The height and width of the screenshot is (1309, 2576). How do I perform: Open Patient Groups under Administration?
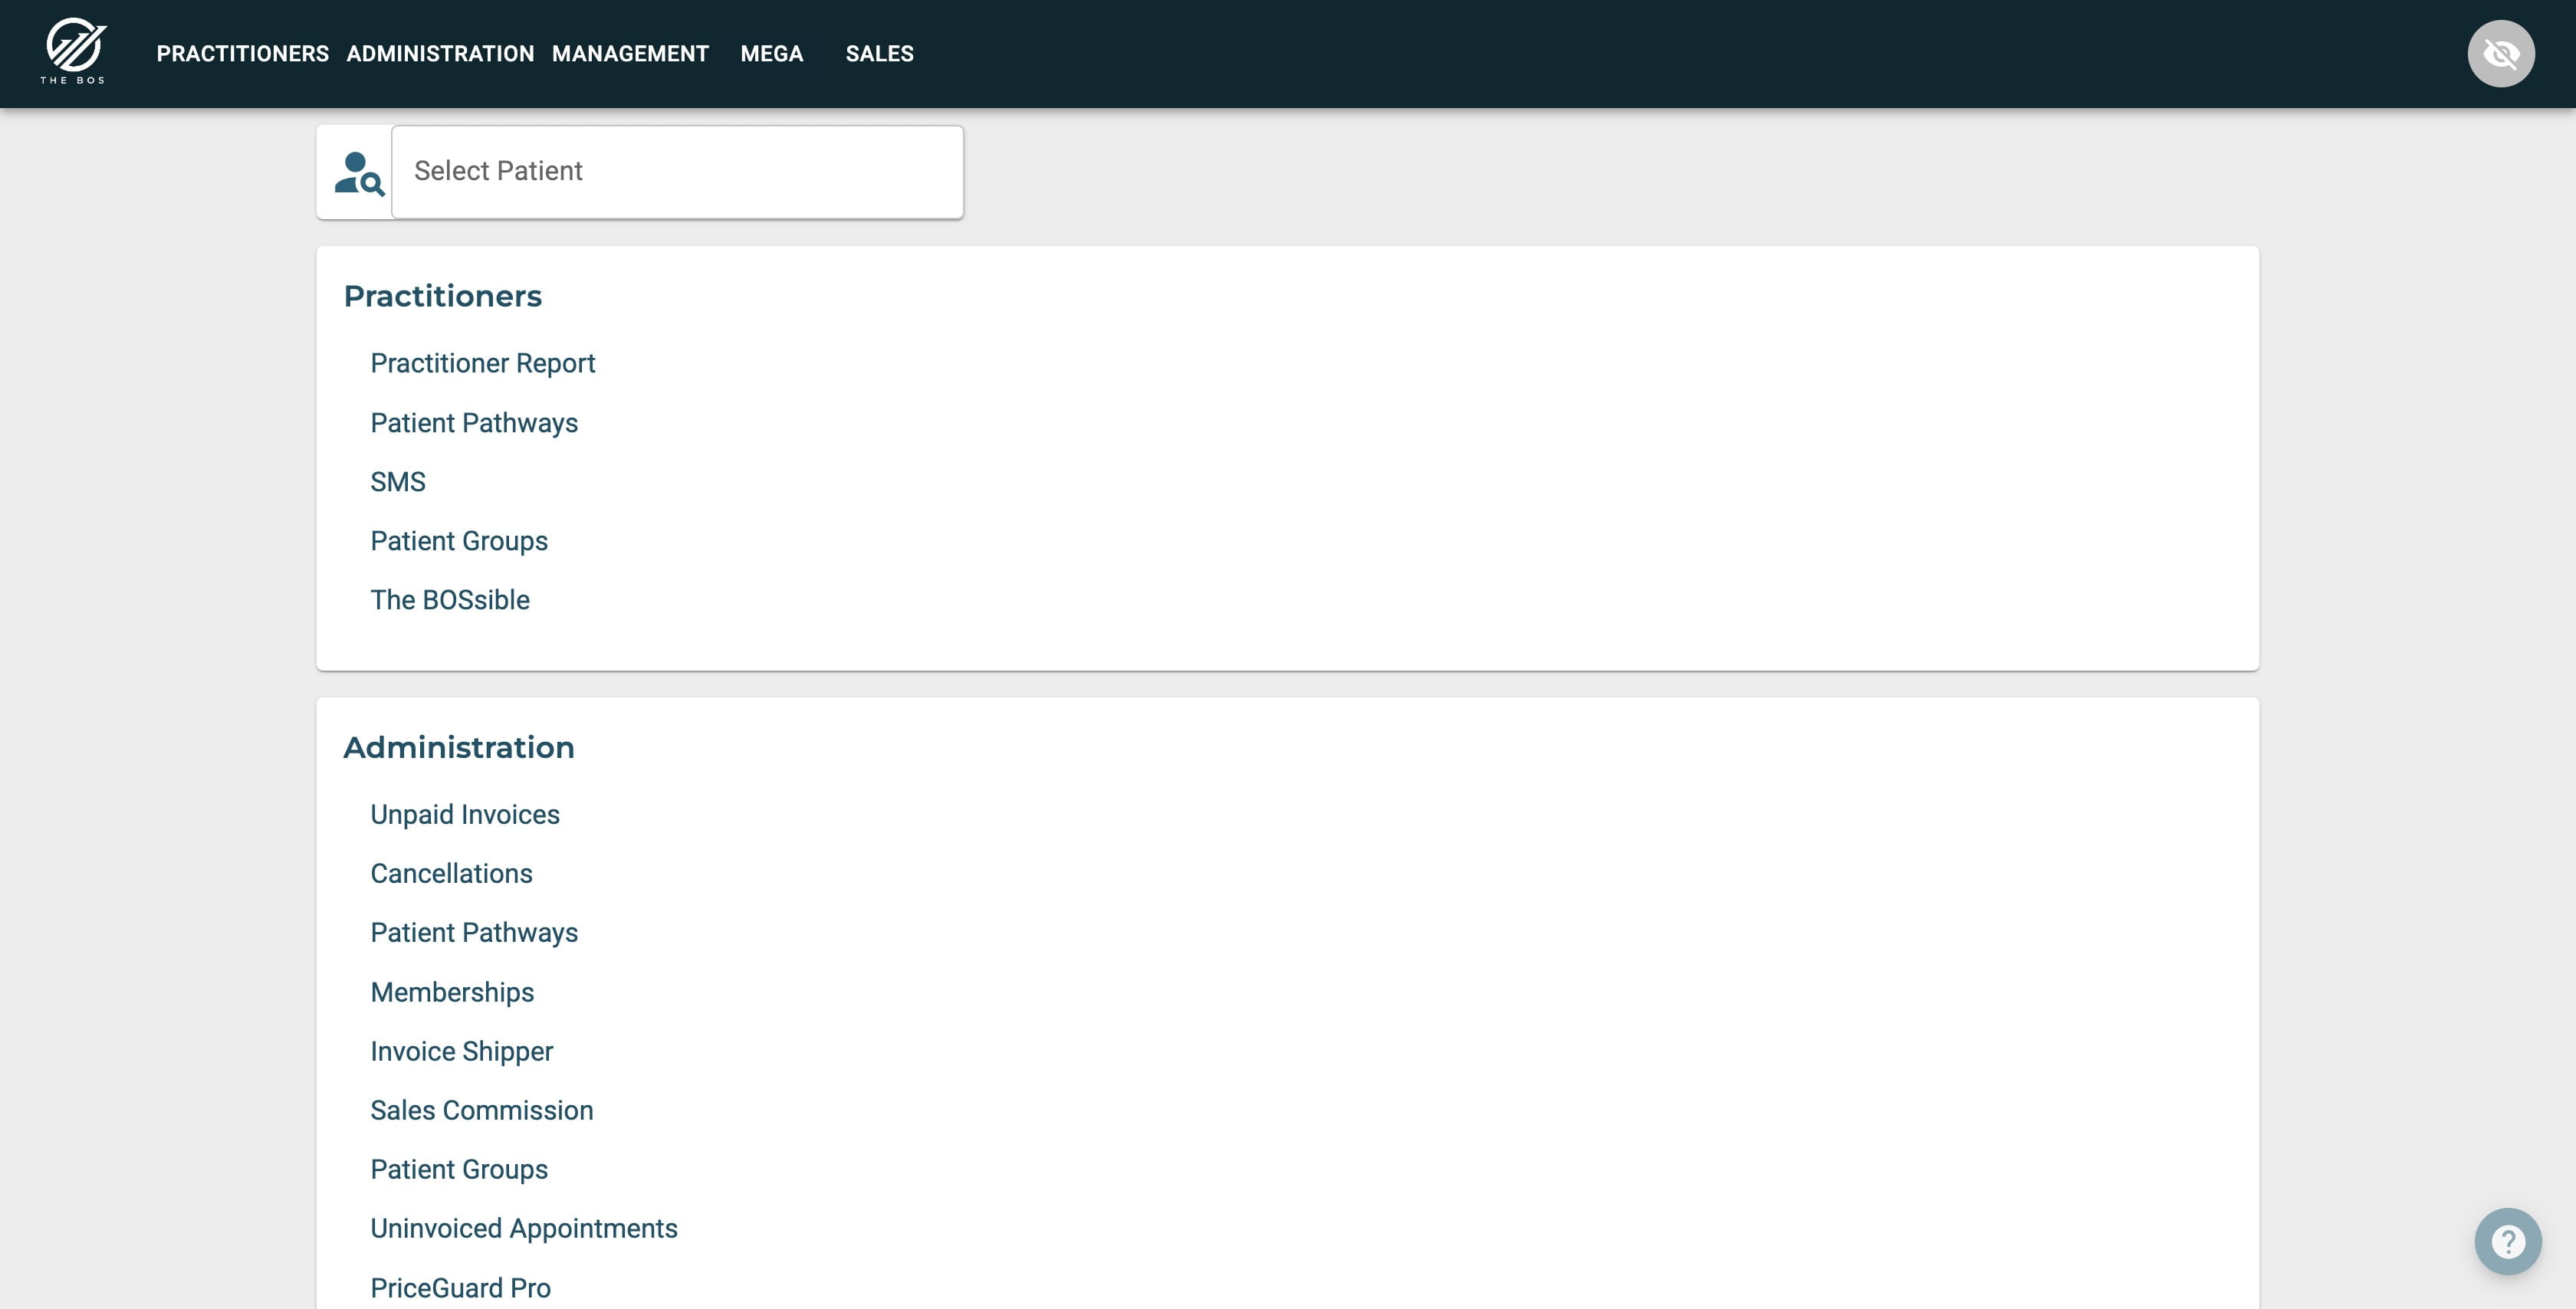(459, 1169)
